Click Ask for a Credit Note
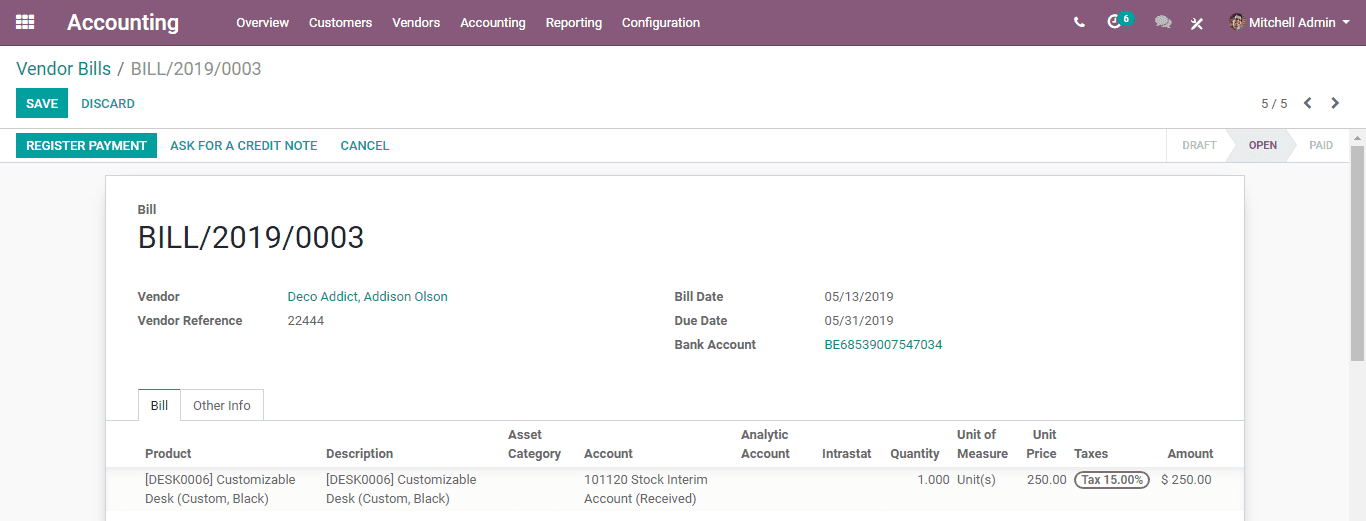This screenshot has width=1366, height=521. 244,145
